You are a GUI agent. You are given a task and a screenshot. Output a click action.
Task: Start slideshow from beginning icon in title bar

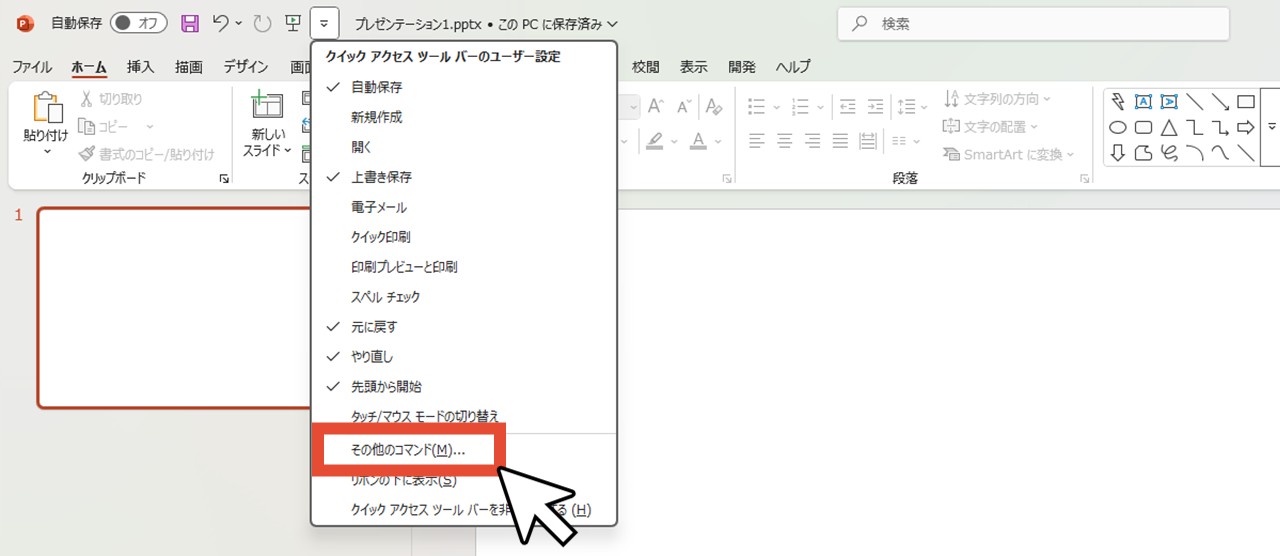293,22
